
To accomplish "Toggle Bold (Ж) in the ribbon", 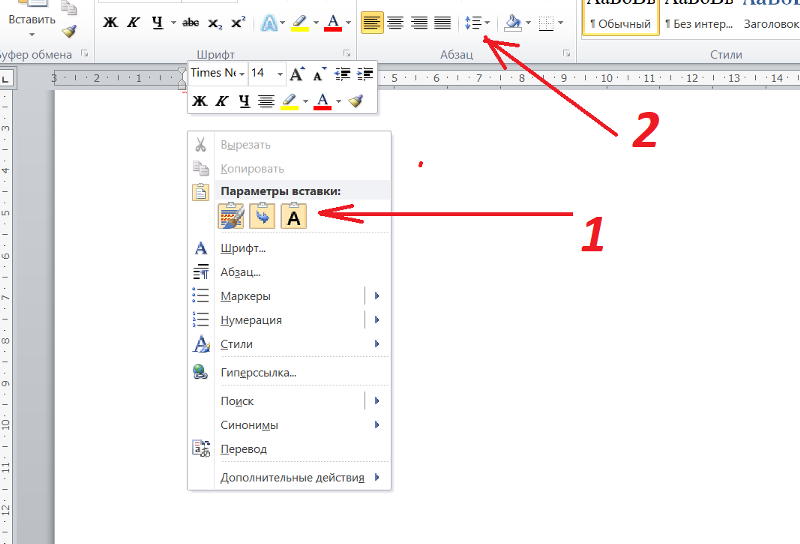I will pos(110,23).
